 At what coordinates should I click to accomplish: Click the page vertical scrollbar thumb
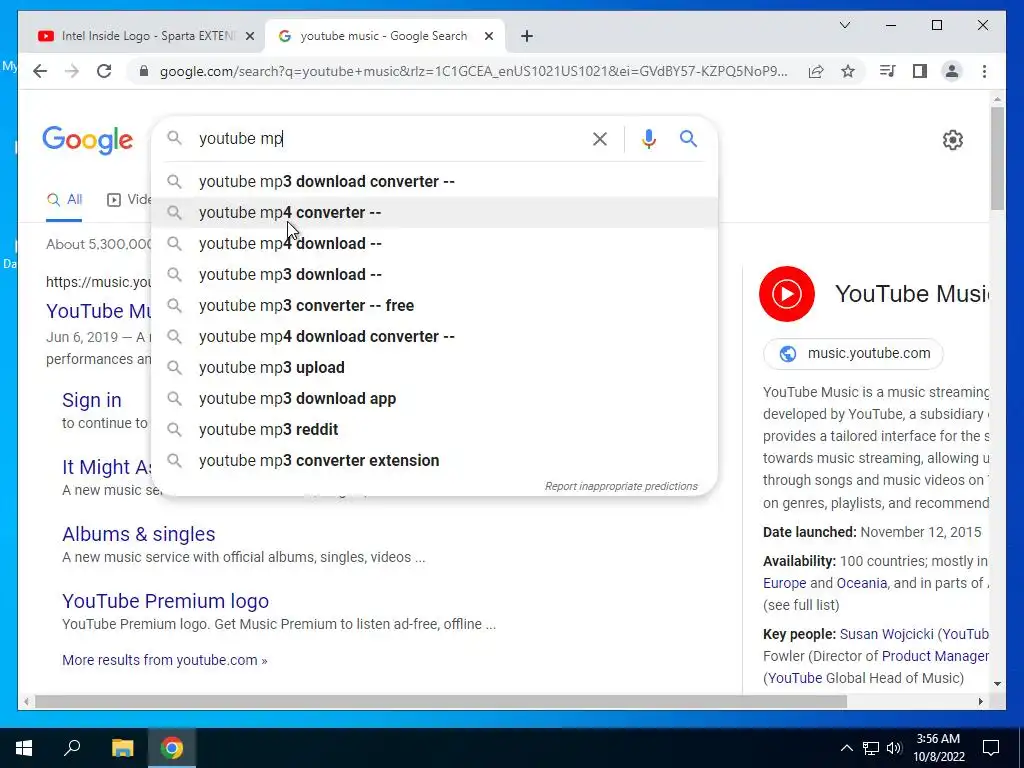997,159
